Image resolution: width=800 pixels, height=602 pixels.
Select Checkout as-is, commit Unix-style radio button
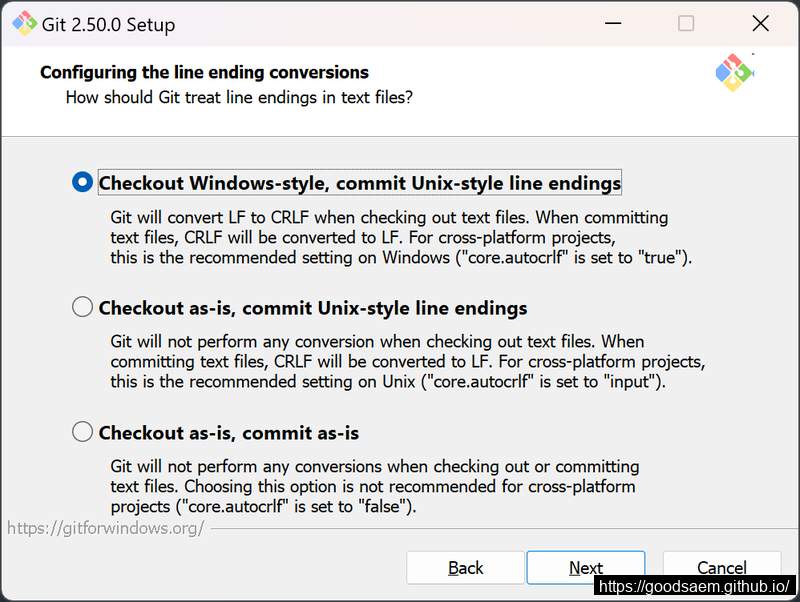(82, 307)
